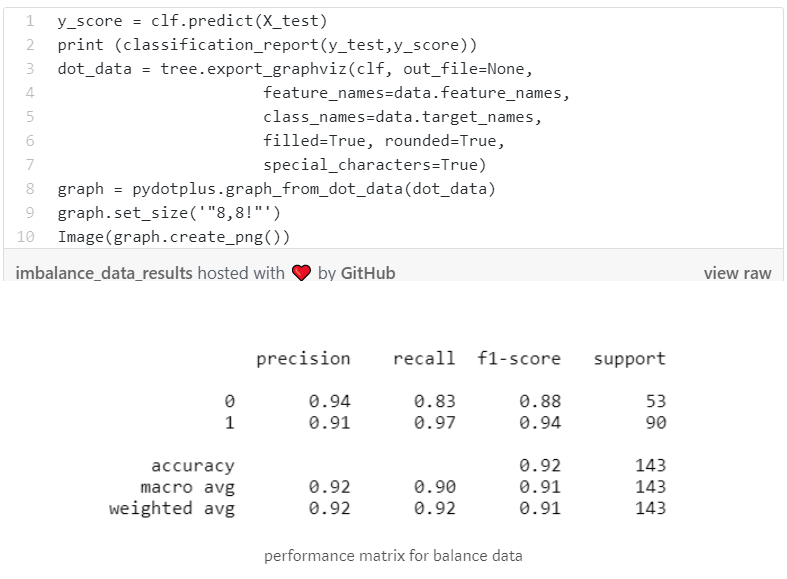
Task: Click the print classification_report code line
Action: (267, 45)
